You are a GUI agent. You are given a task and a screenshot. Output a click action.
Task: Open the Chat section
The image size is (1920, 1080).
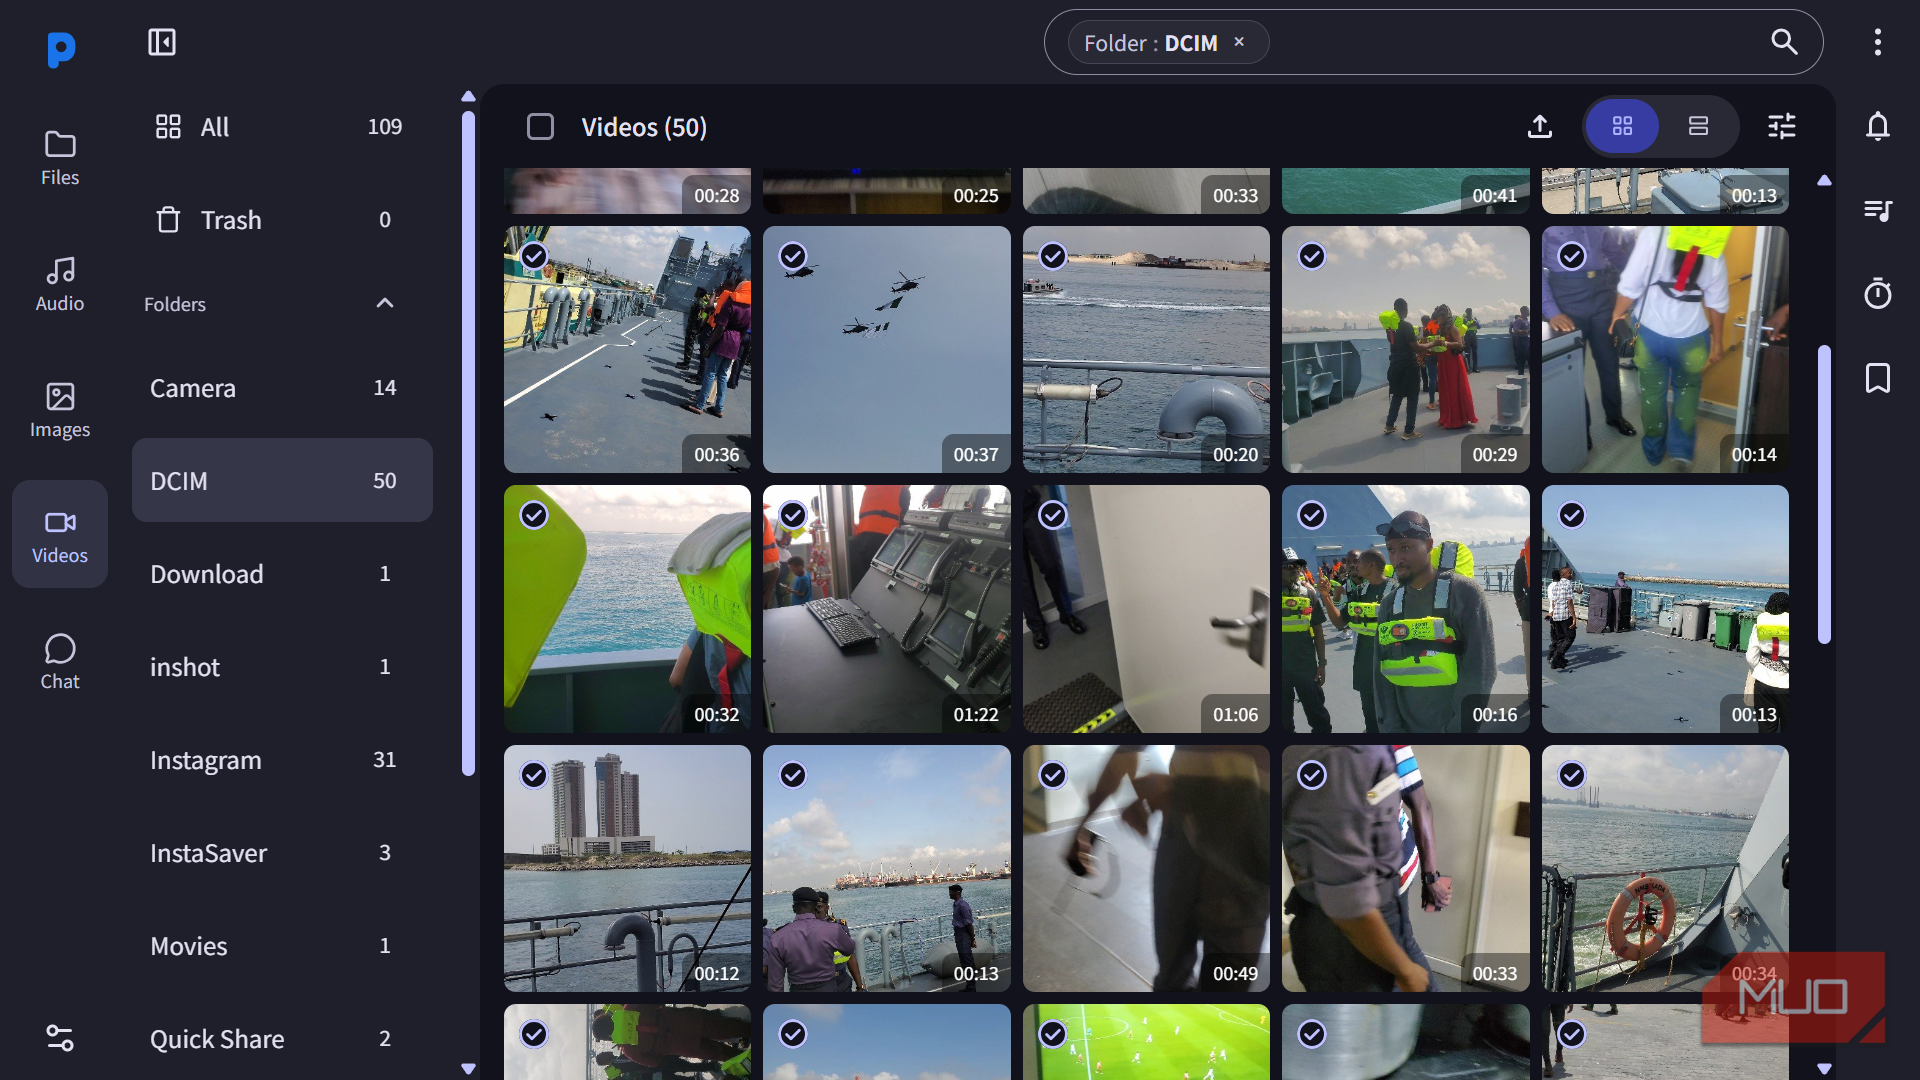pos(60,662)
